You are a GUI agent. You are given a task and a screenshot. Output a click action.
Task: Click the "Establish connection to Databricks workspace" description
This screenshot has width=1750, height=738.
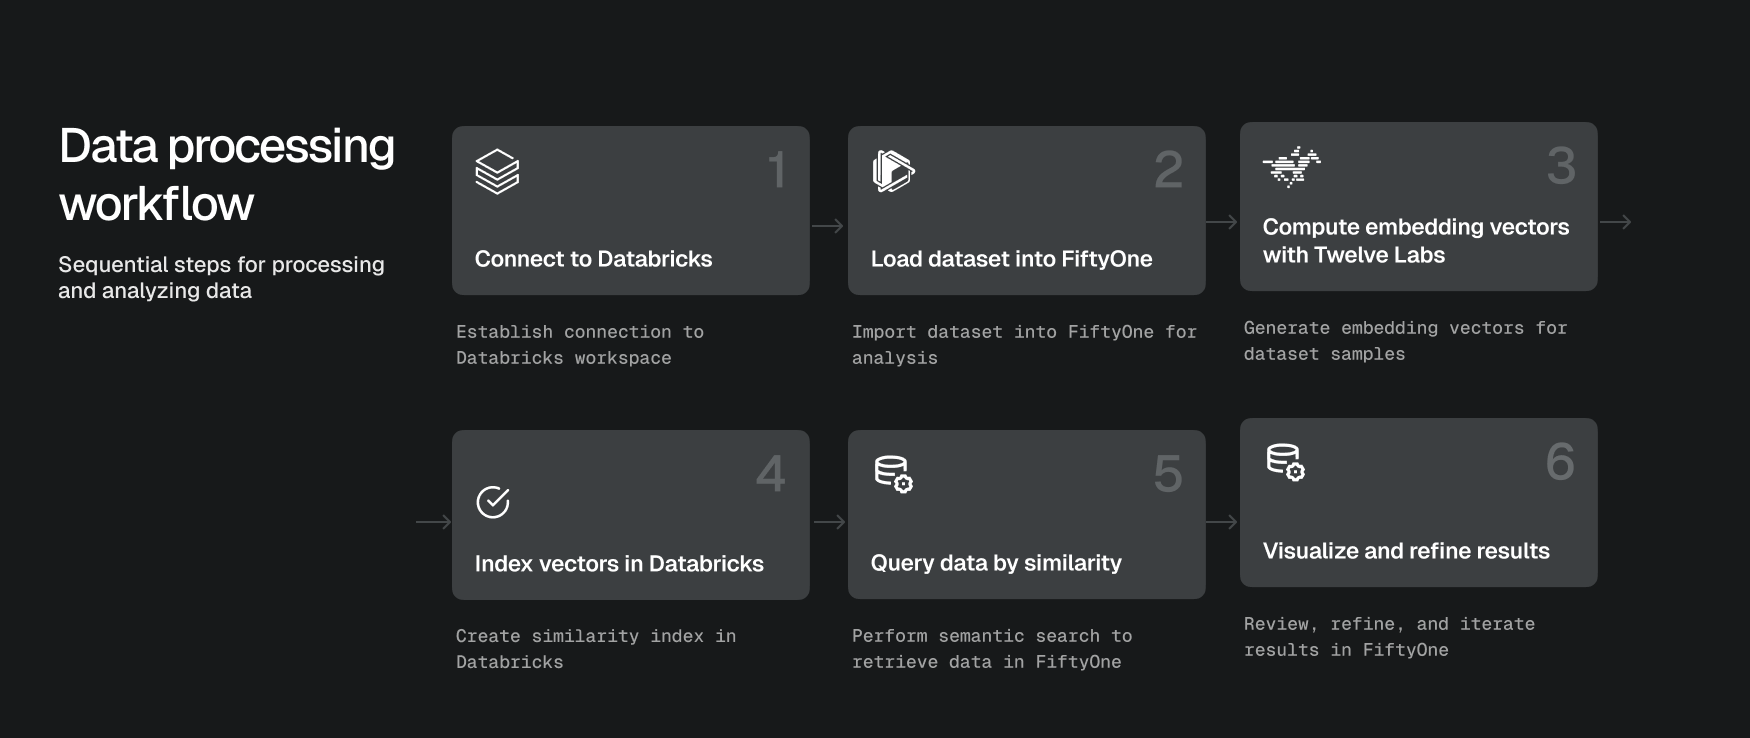point(580,345)
